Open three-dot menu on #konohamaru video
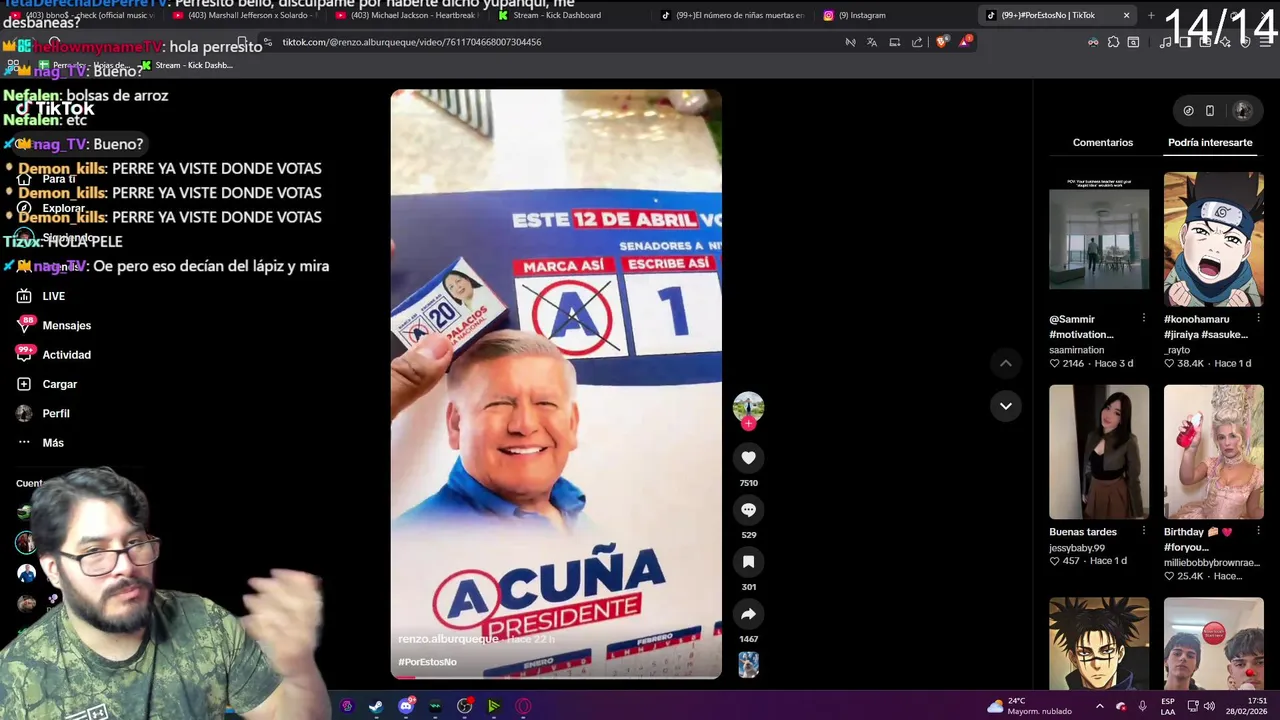 click(1258, 318)
